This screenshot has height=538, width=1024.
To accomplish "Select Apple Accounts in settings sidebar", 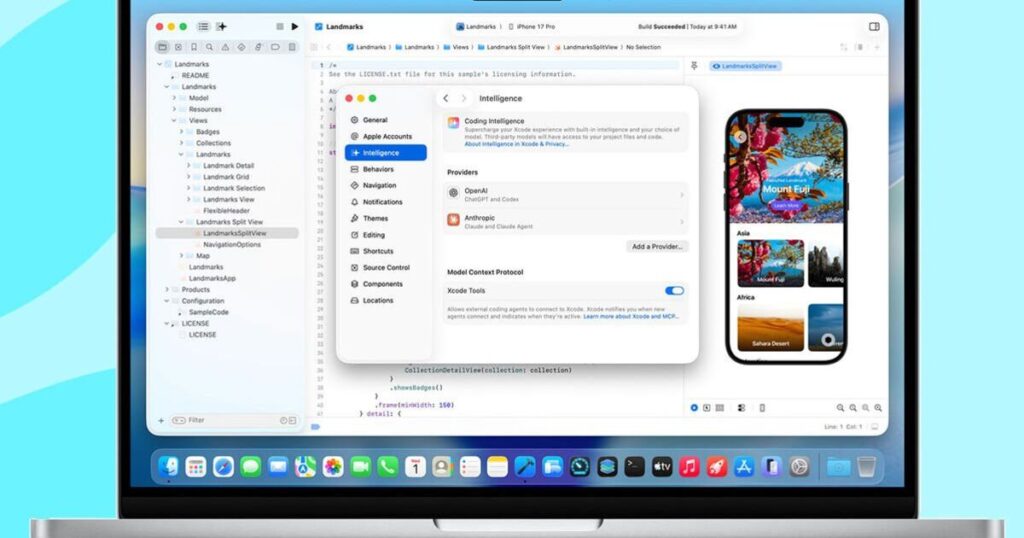I will tap(386, 136).
